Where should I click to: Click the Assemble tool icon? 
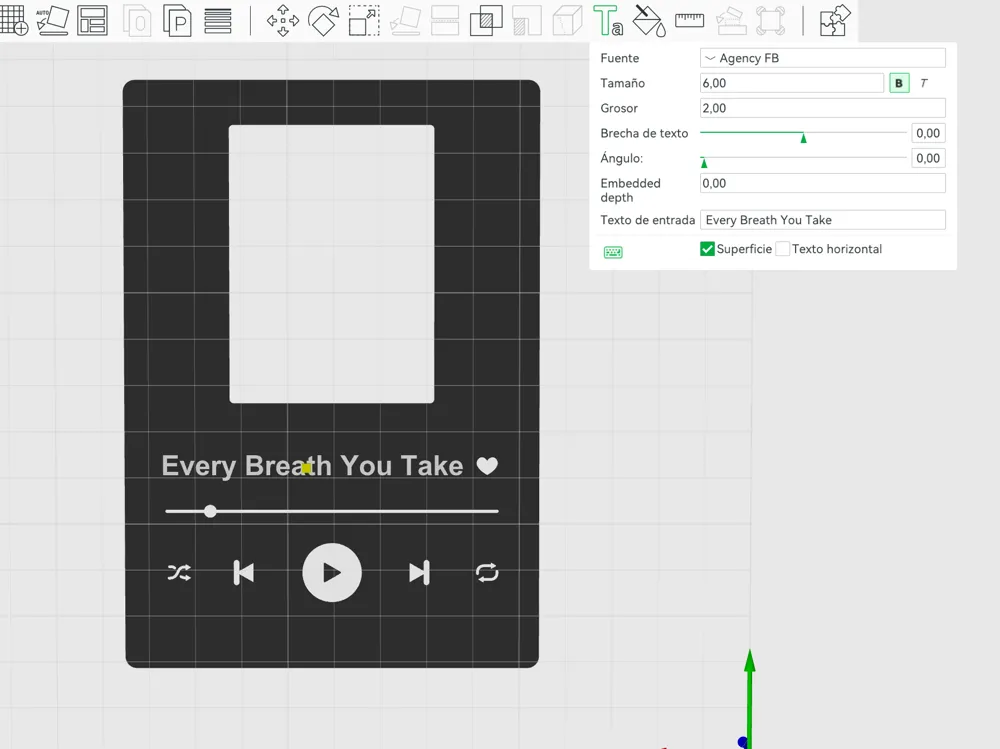(730, 20)
